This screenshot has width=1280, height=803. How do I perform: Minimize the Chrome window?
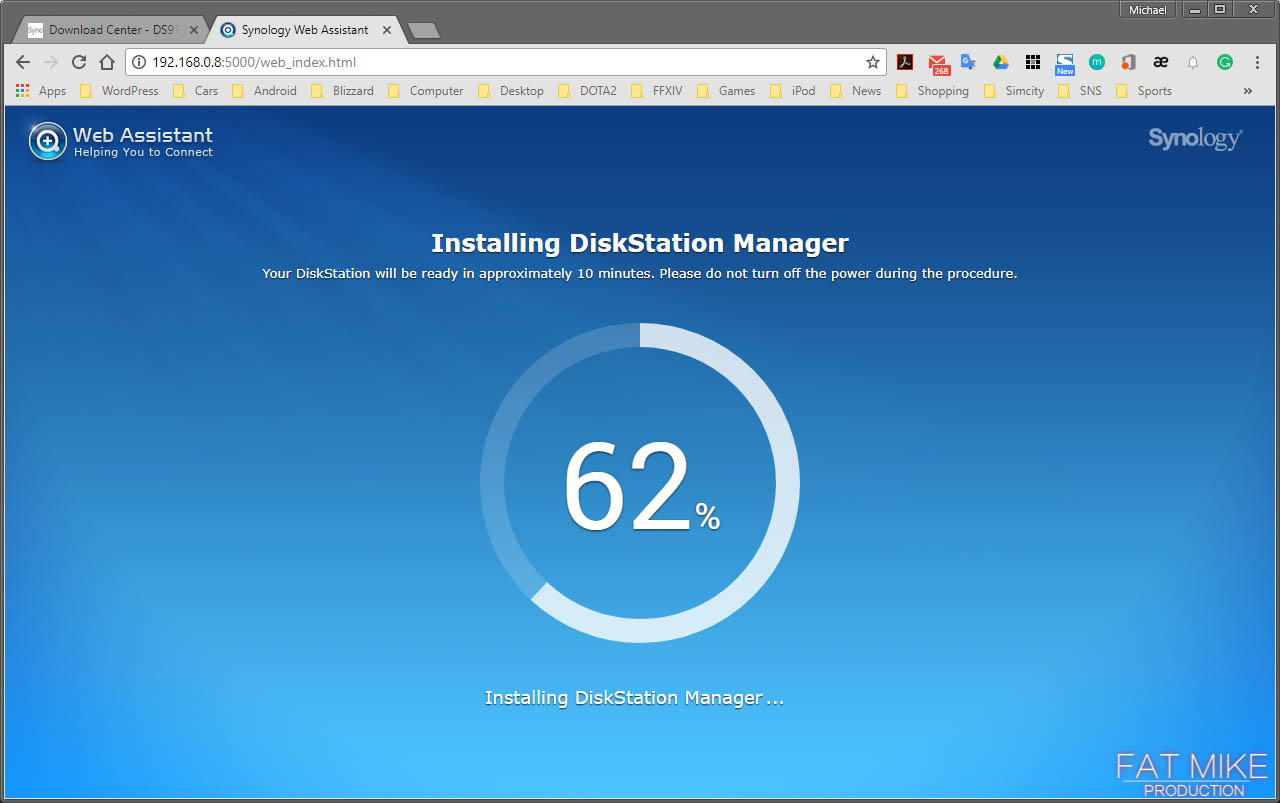click(x=1195, y=9)
